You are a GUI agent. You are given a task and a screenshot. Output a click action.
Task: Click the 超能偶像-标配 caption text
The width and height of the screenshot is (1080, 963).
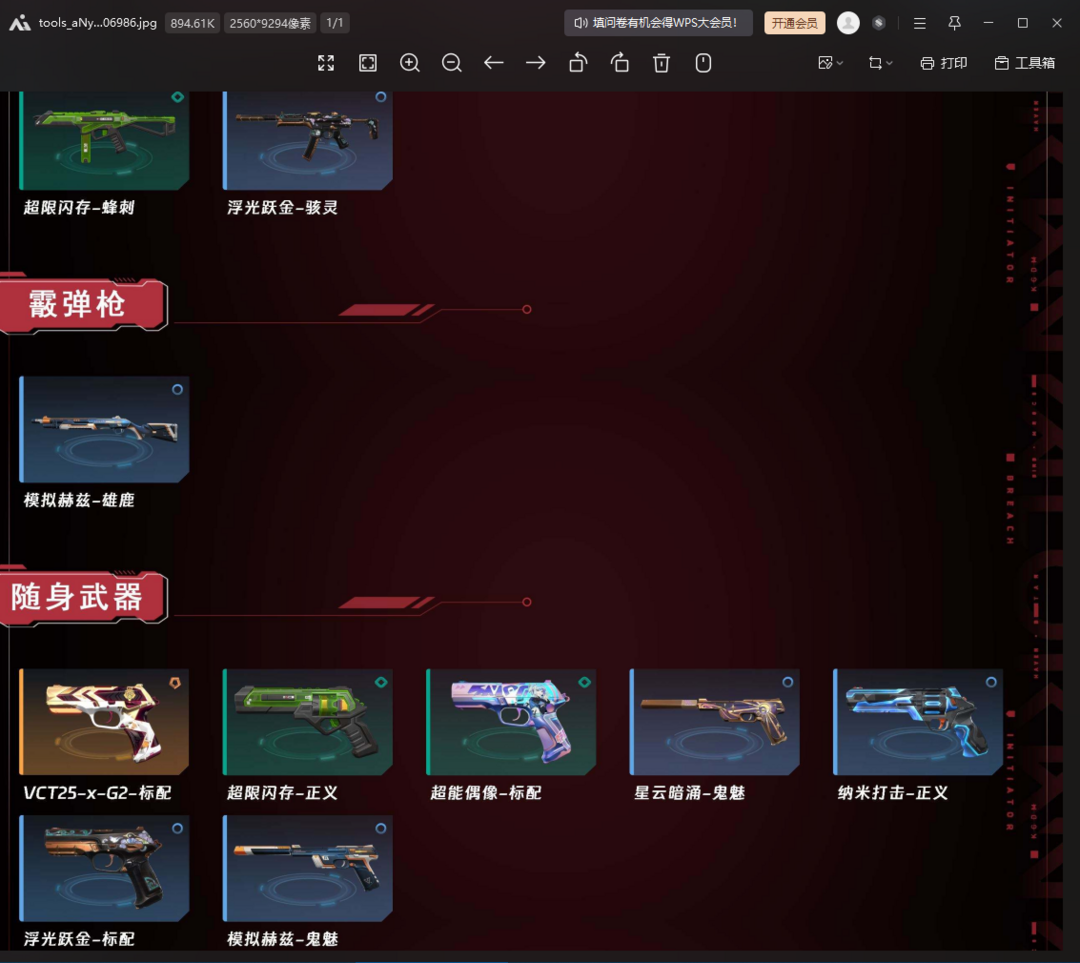click(486, 793)
